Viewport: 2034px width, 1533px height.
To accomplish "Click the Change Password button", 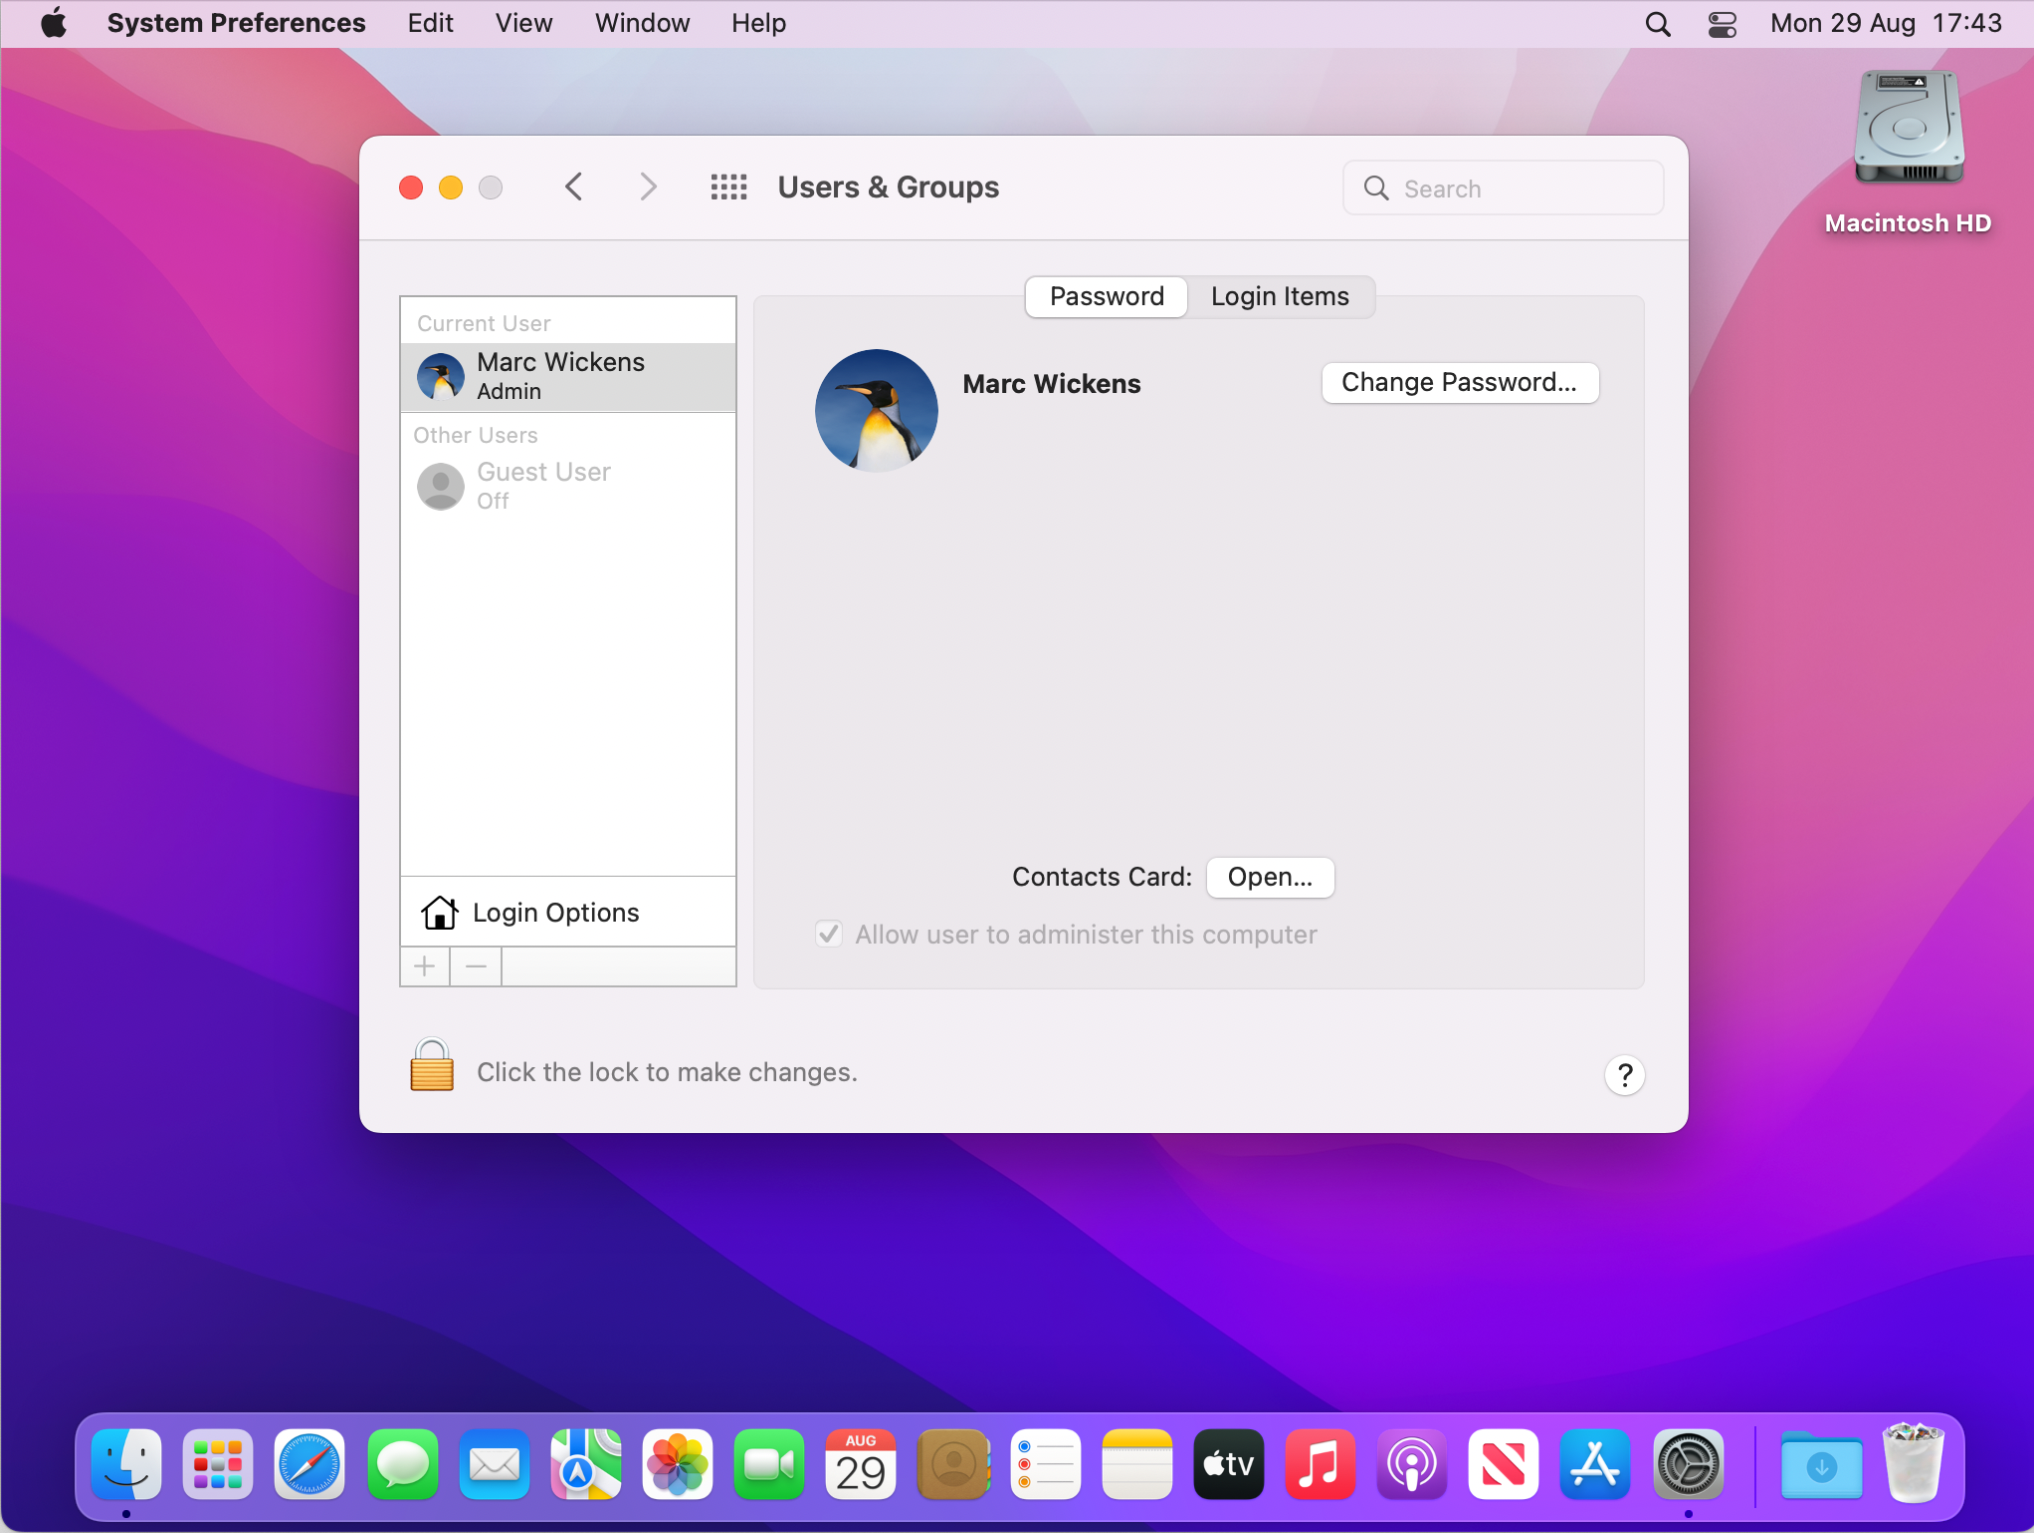I will point(1459,383).
